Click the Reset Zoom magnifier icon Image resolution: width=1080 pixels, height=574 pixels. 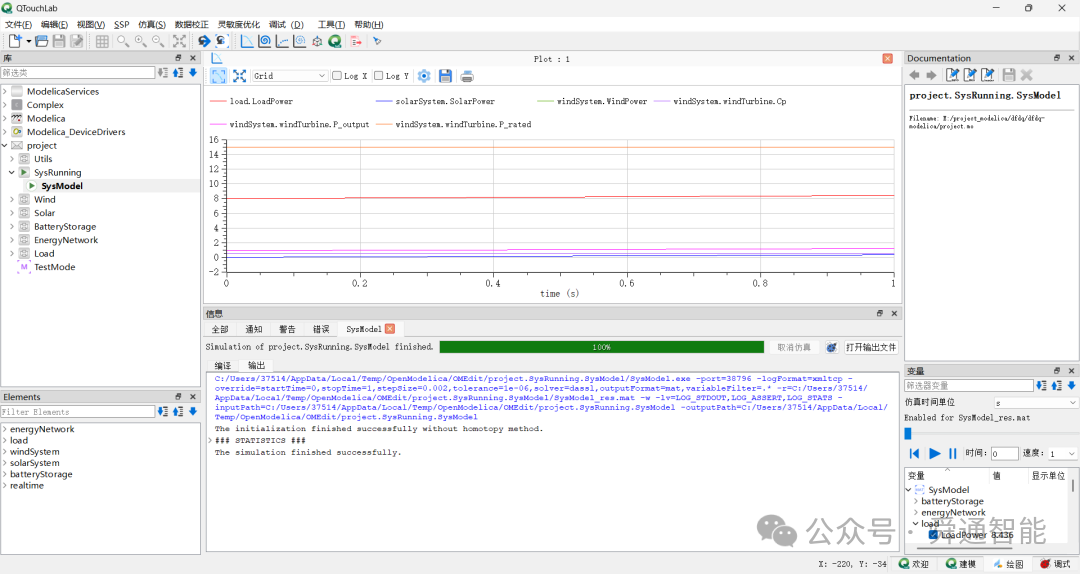coord(123,41)
